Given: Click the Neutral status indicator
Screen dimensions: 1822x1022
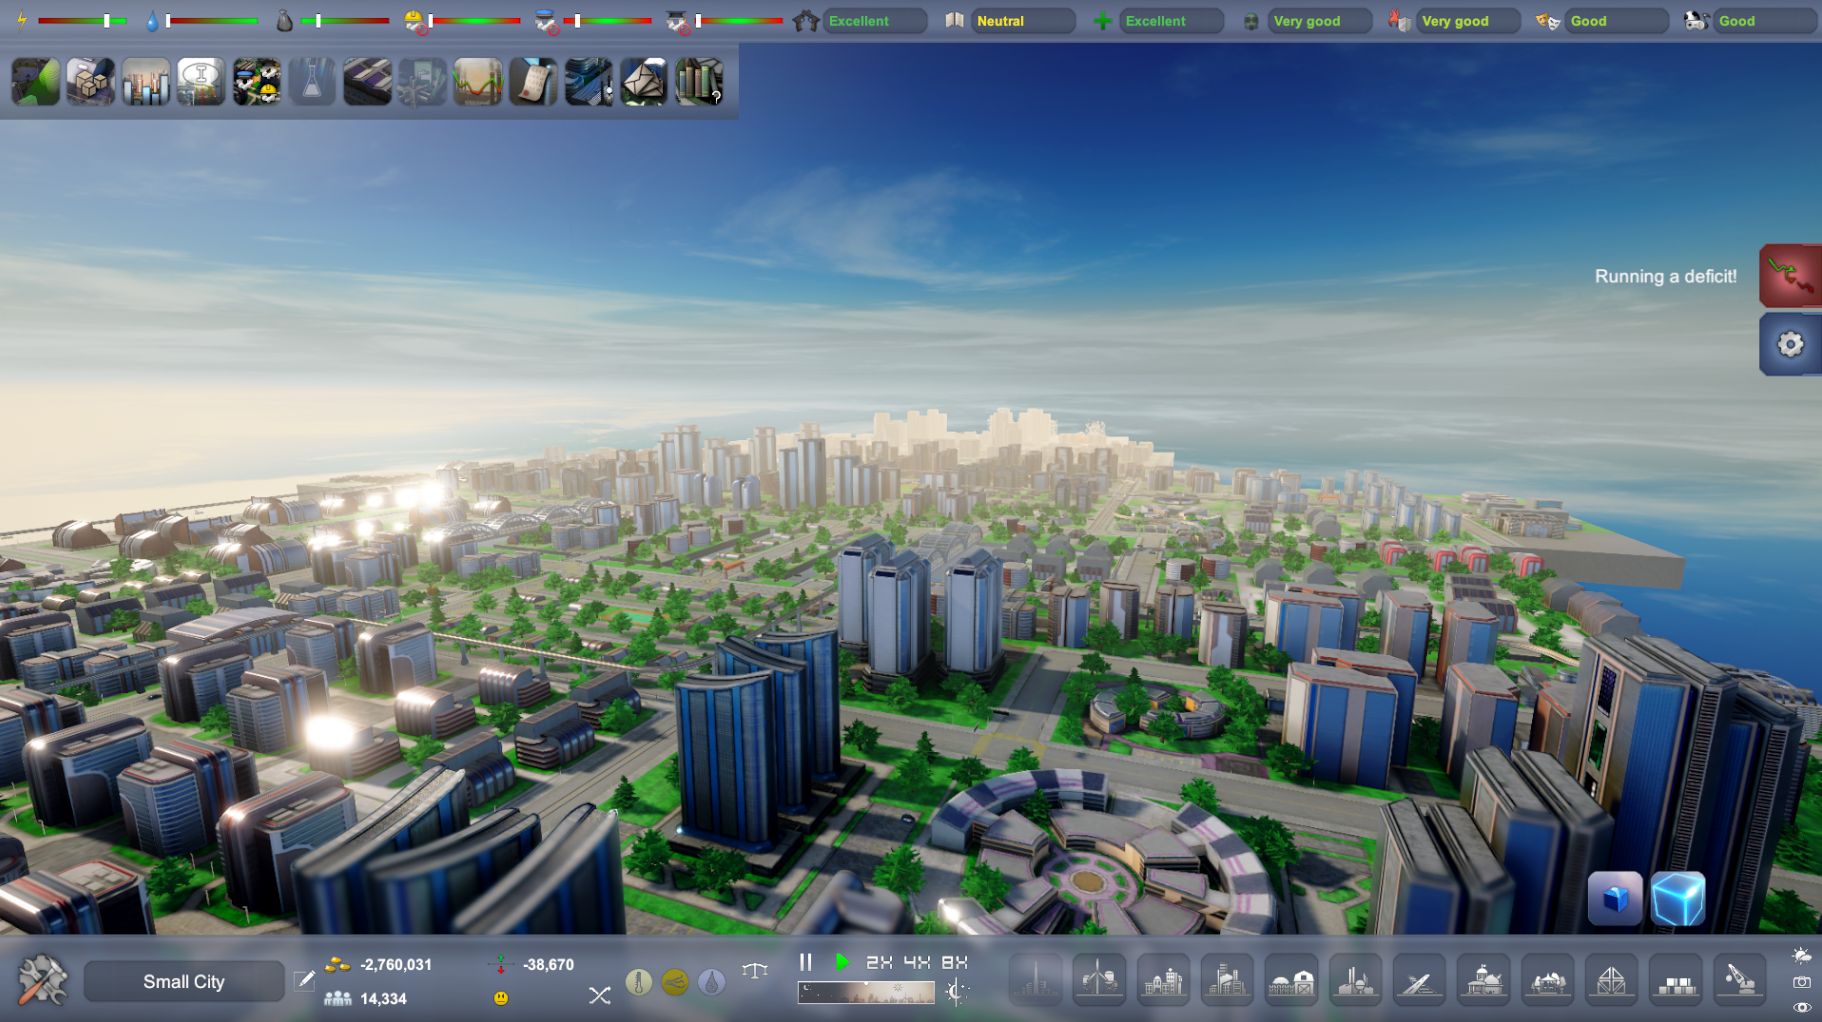Looking at the screenshot, I should pyautogui.click(x=1022, y=20).
